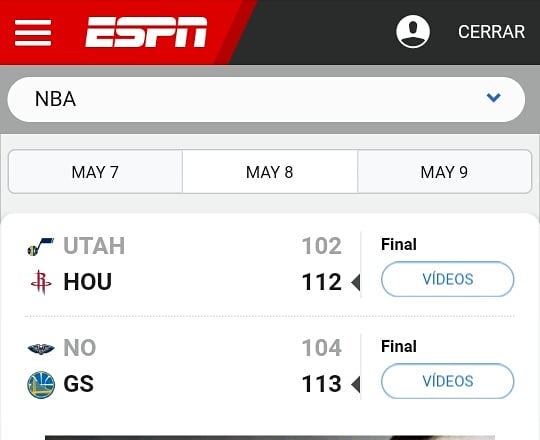
Task: Expand the NBA league dropdown
Action: (x=266, y=99)
